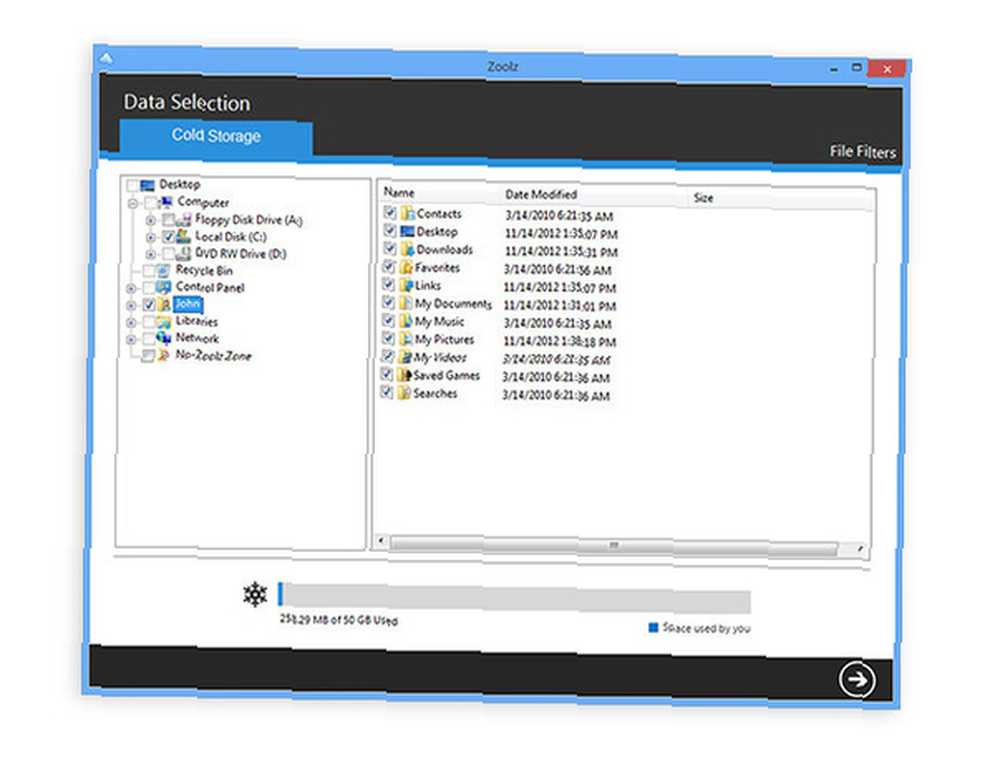
Task: Click the My Documents folder name
Action: point(453,304)
